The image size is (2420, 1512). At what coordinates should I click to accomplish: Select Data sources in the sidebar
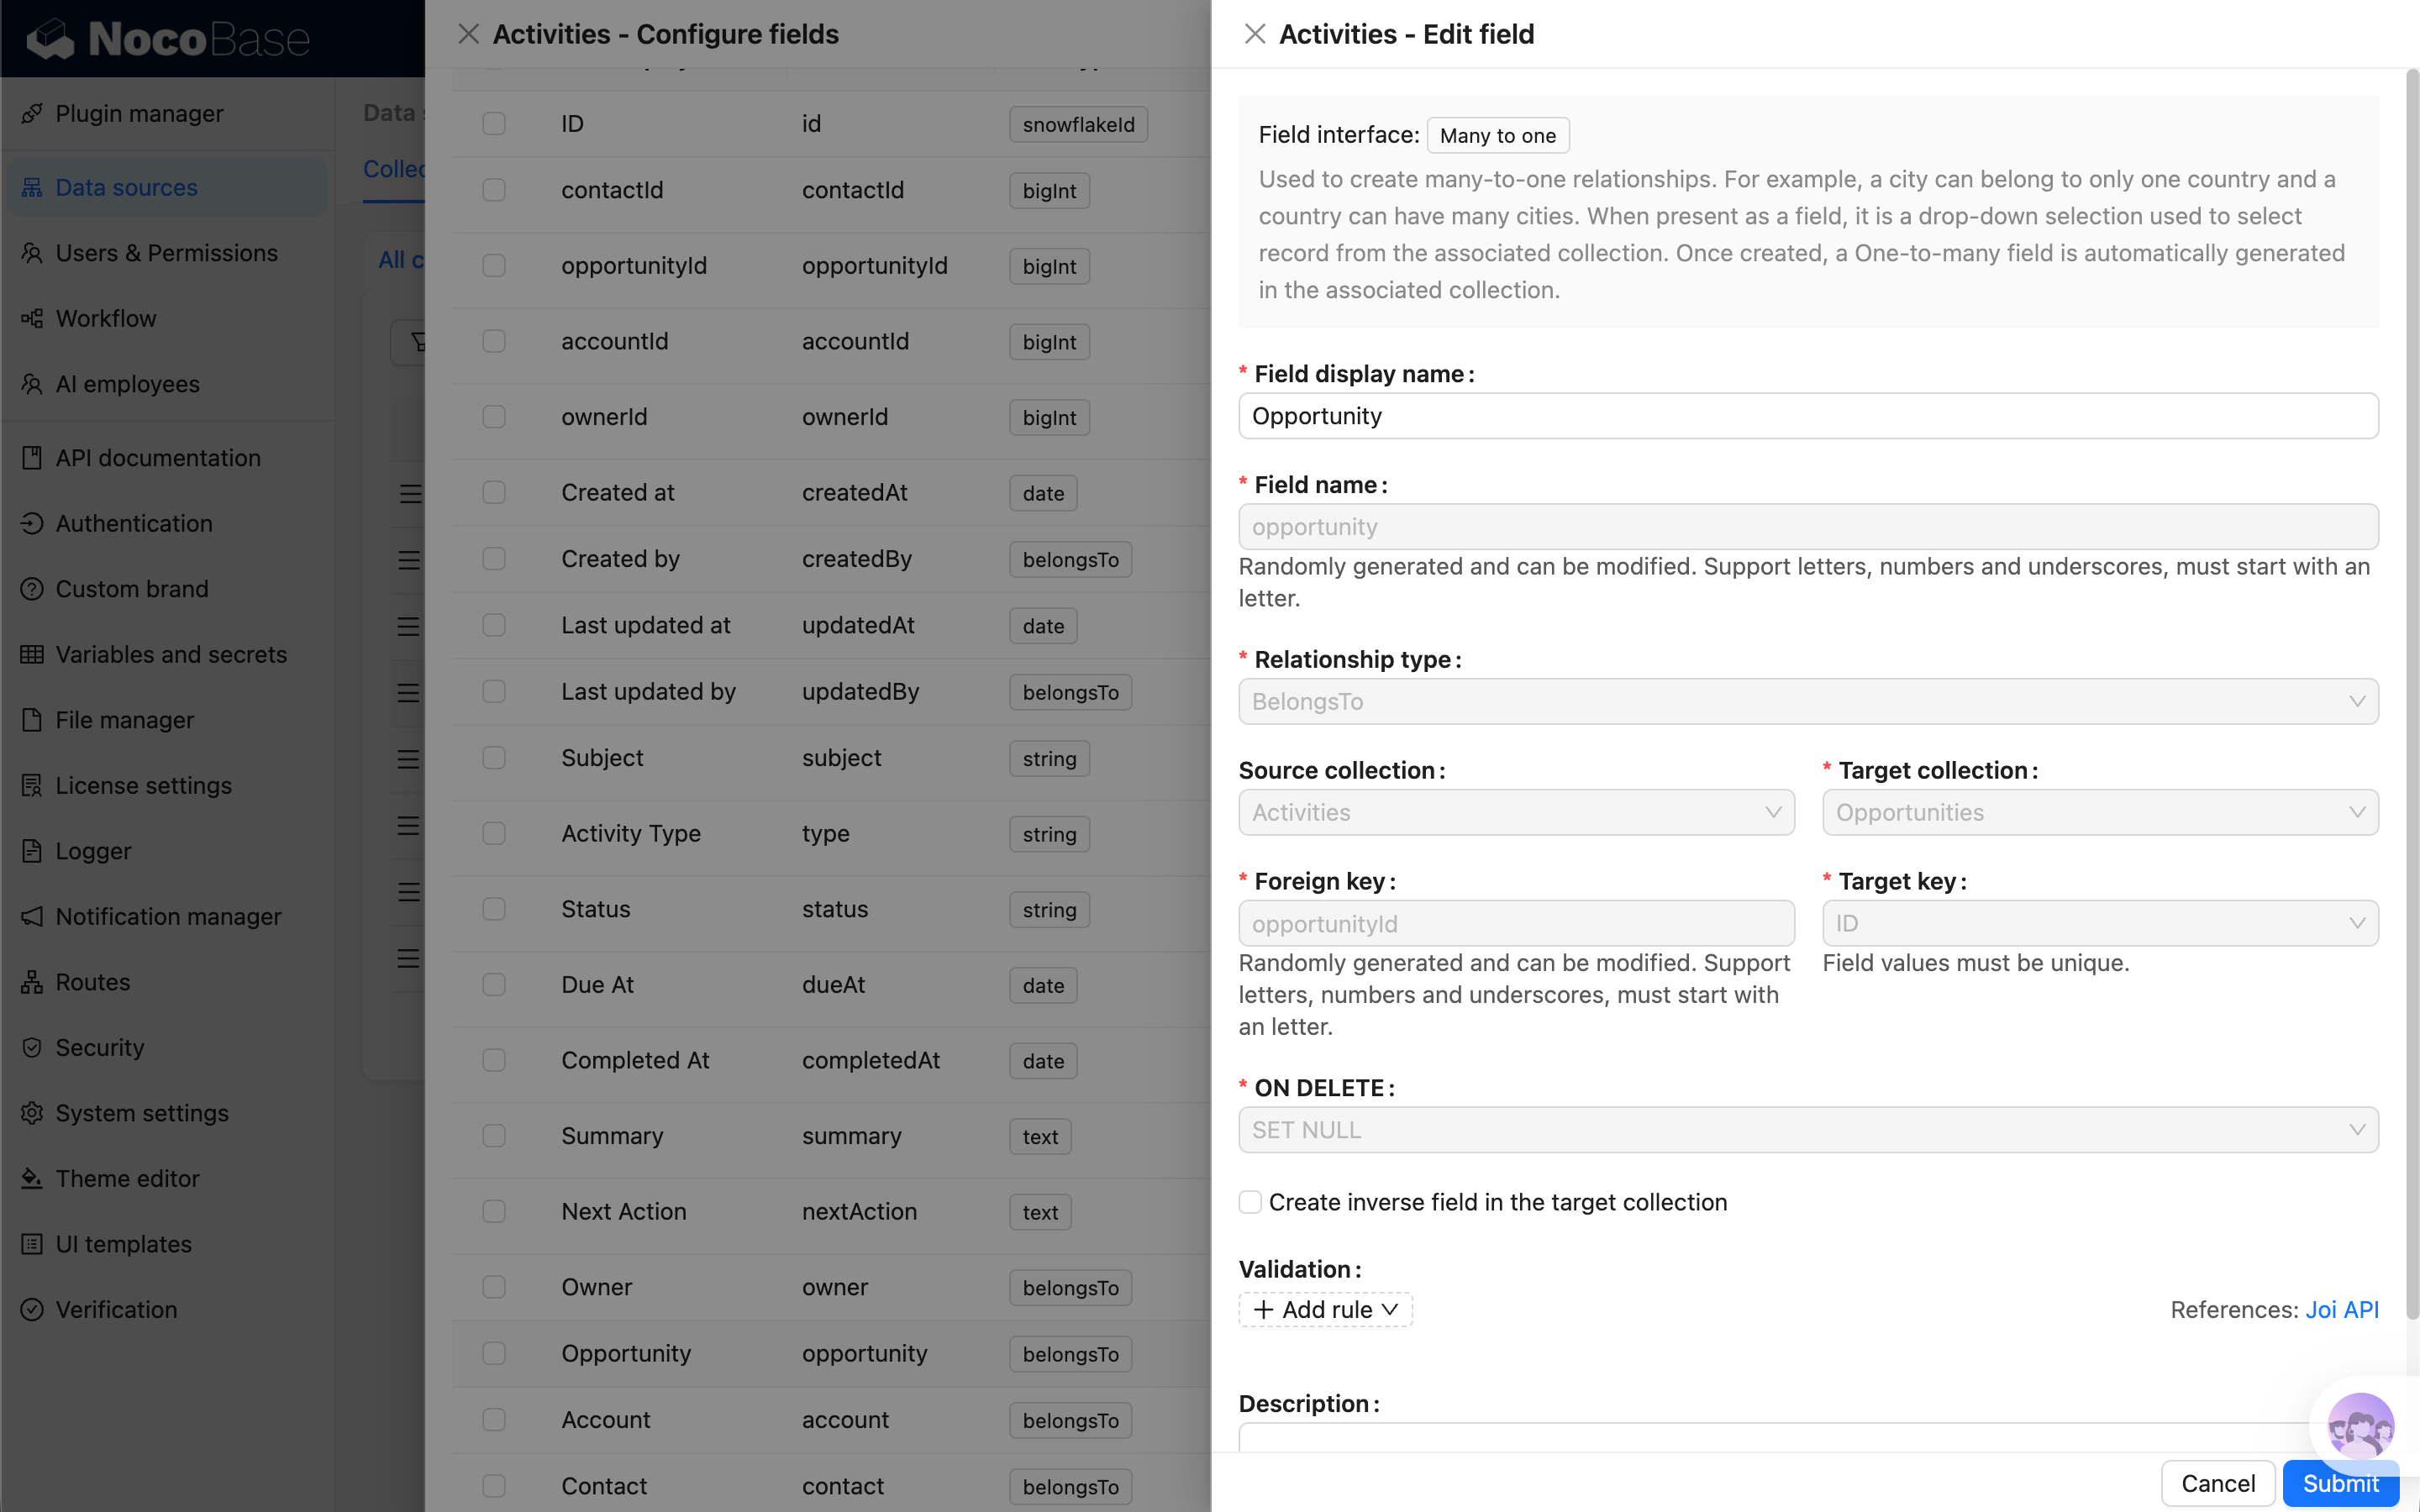point(125,187)
